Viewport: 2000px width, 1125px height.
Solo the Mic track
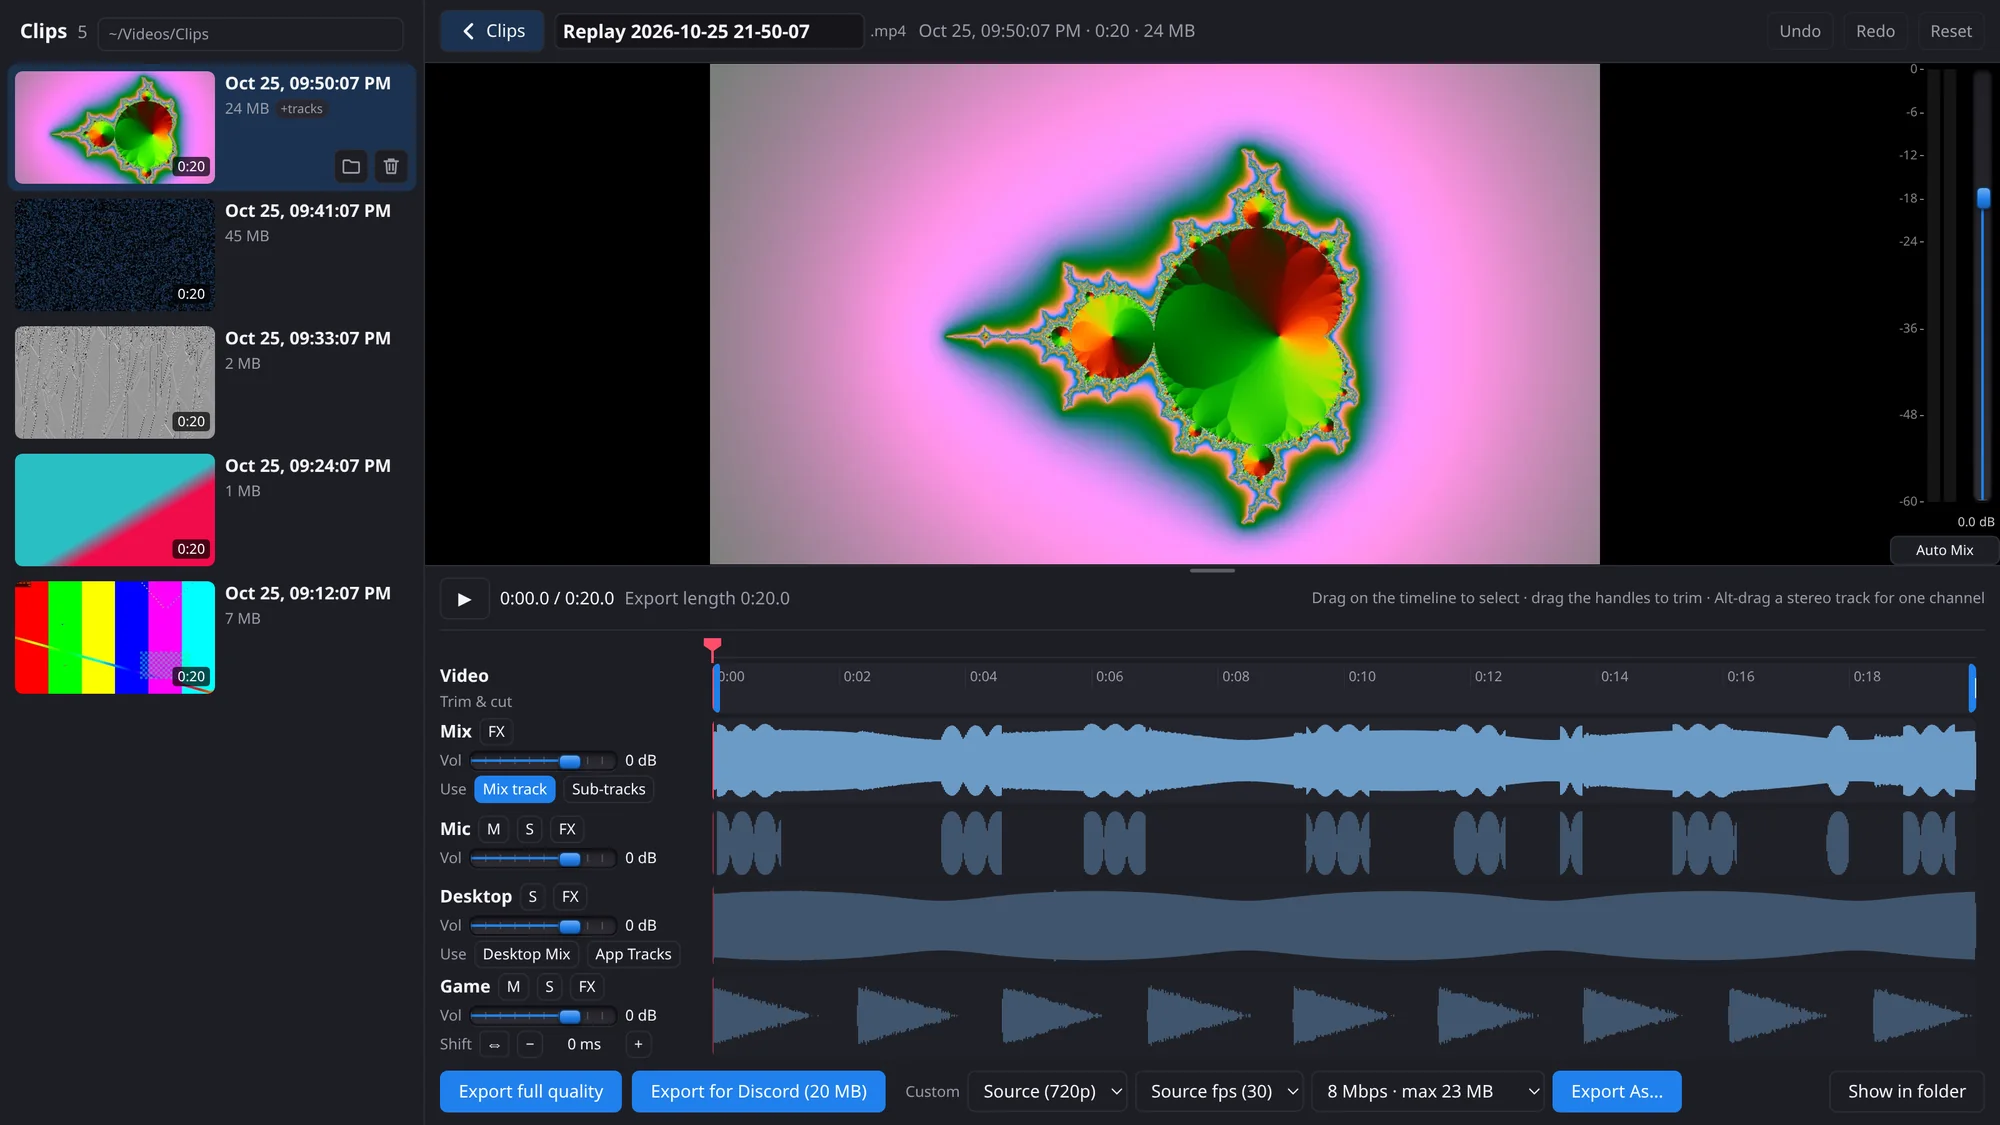(529, 829)
